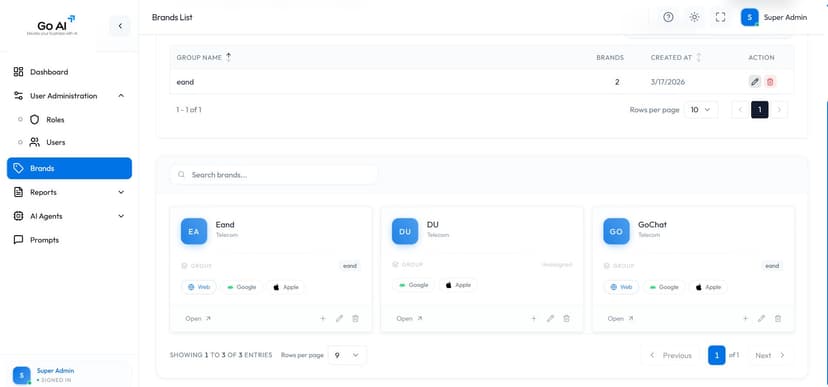Add plus icon on DU card

coord(534,318)
